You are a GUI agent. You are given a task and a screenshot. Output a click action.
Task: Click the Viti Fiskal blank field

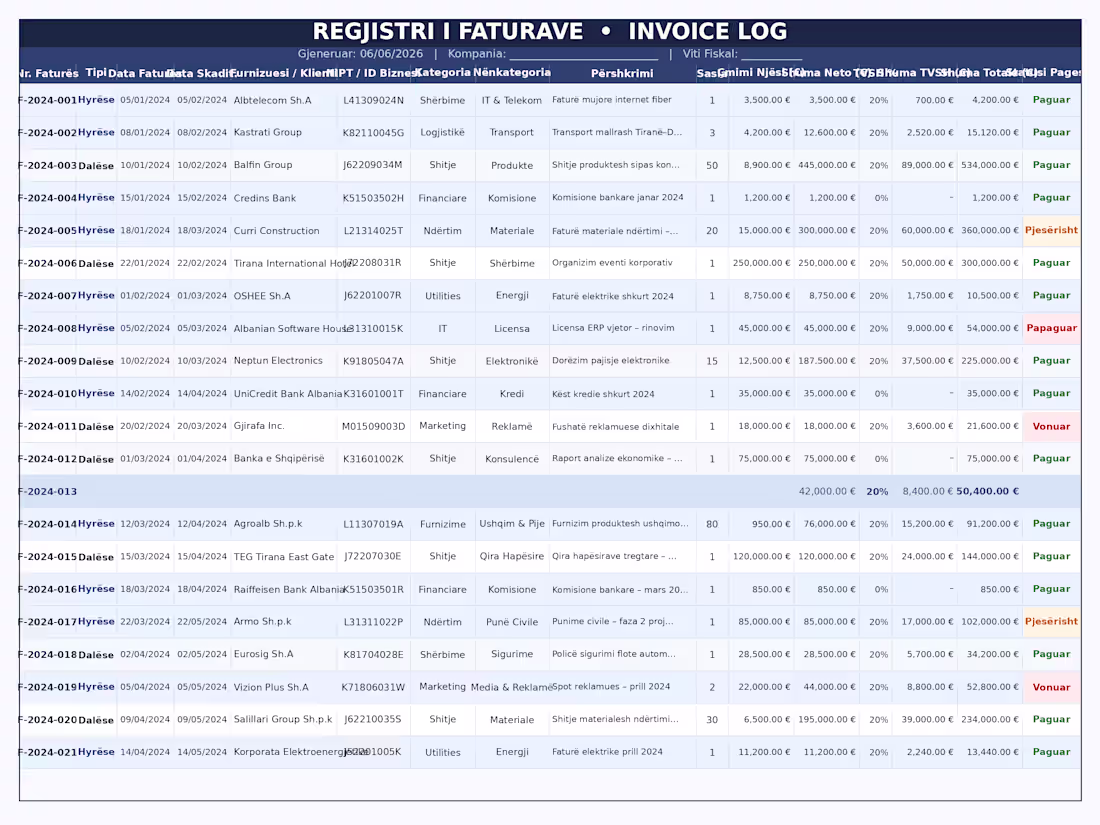772,54
